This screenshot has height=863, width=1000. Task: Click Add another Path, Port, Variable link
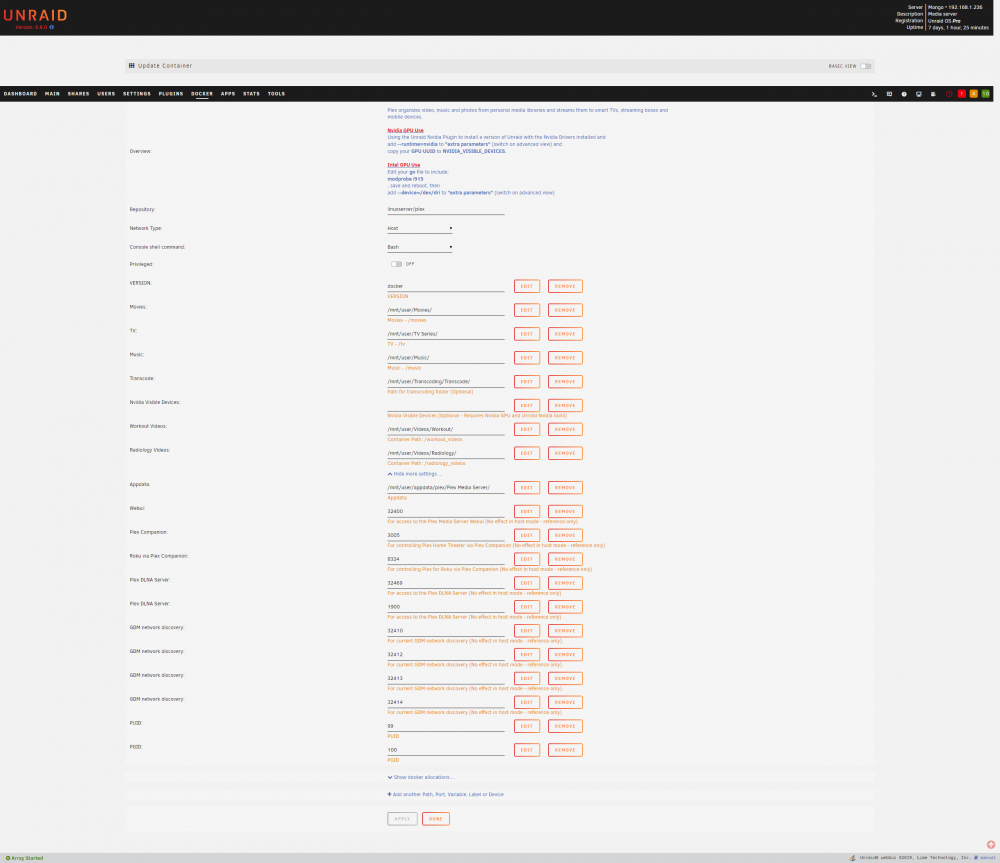[446, 795]
